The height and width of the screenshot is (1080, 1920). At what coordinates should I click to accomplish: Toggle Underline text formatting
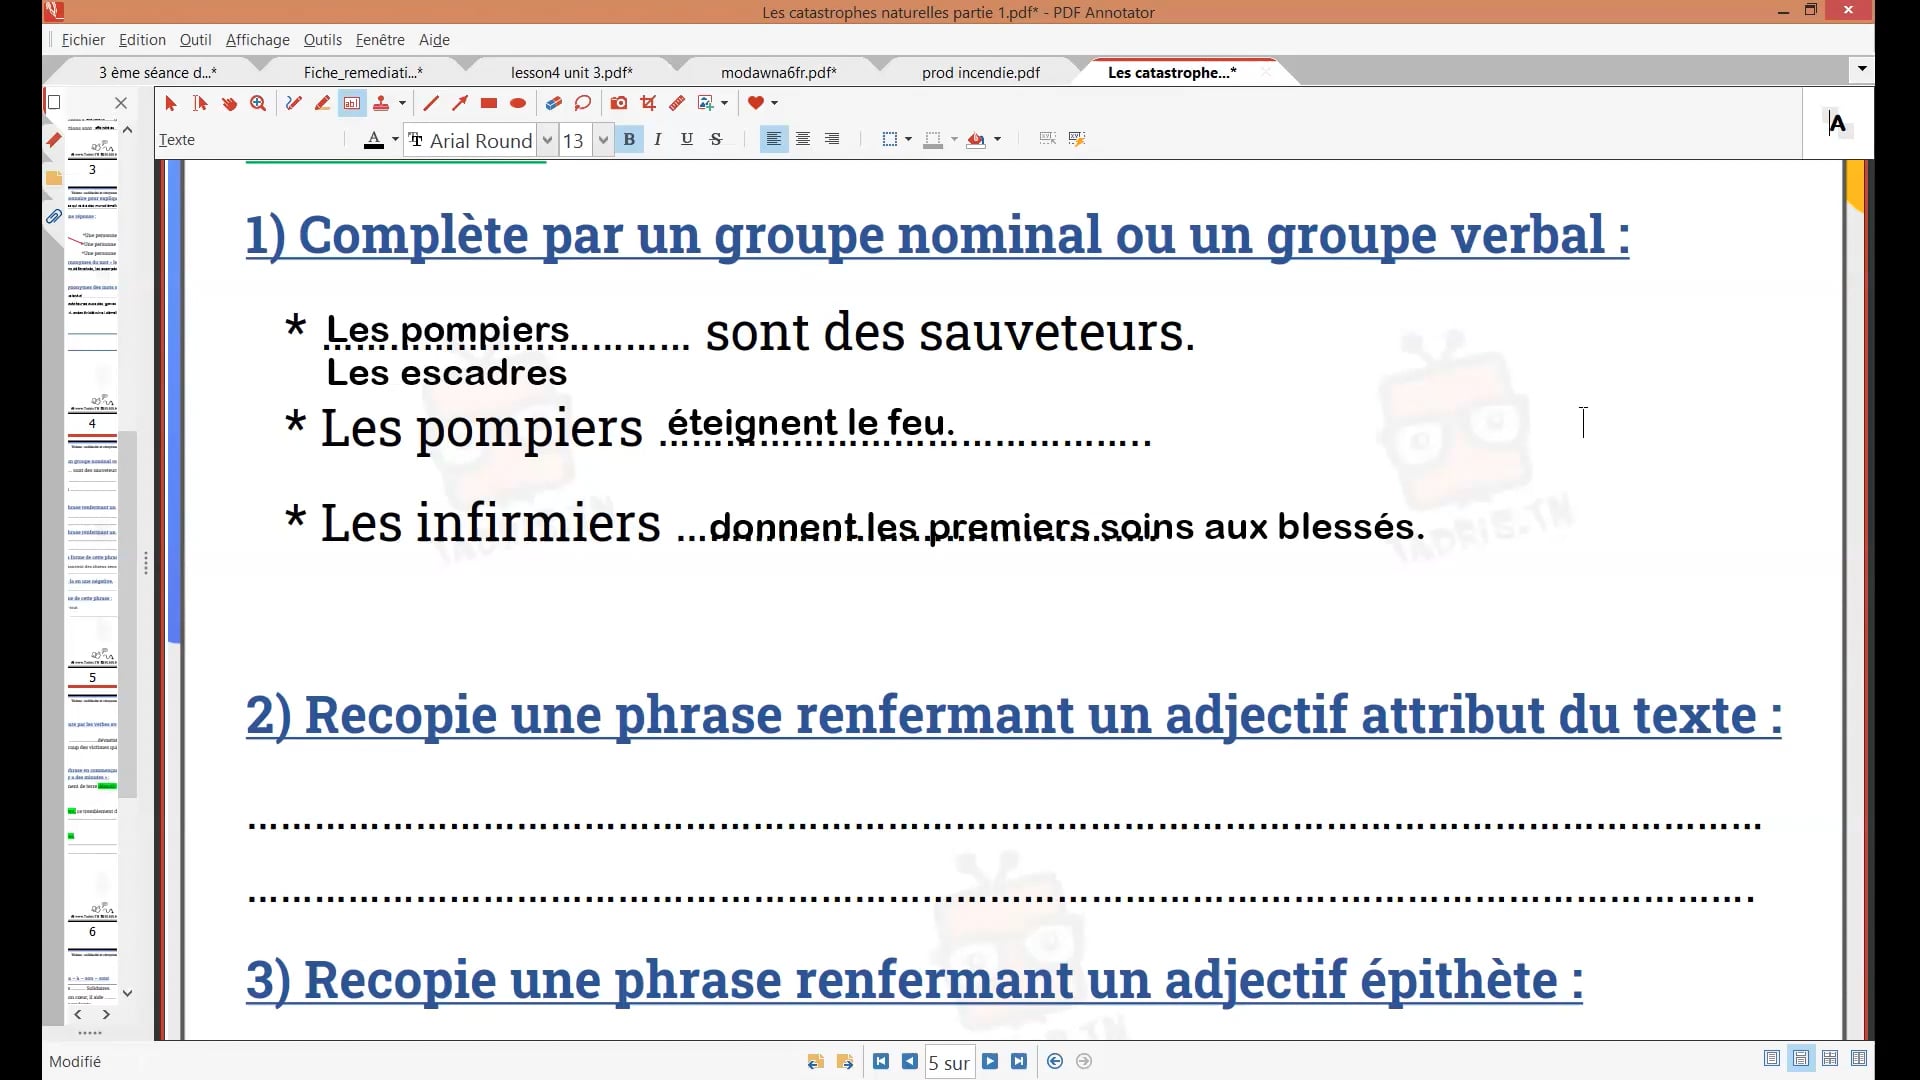coord(686,139)
